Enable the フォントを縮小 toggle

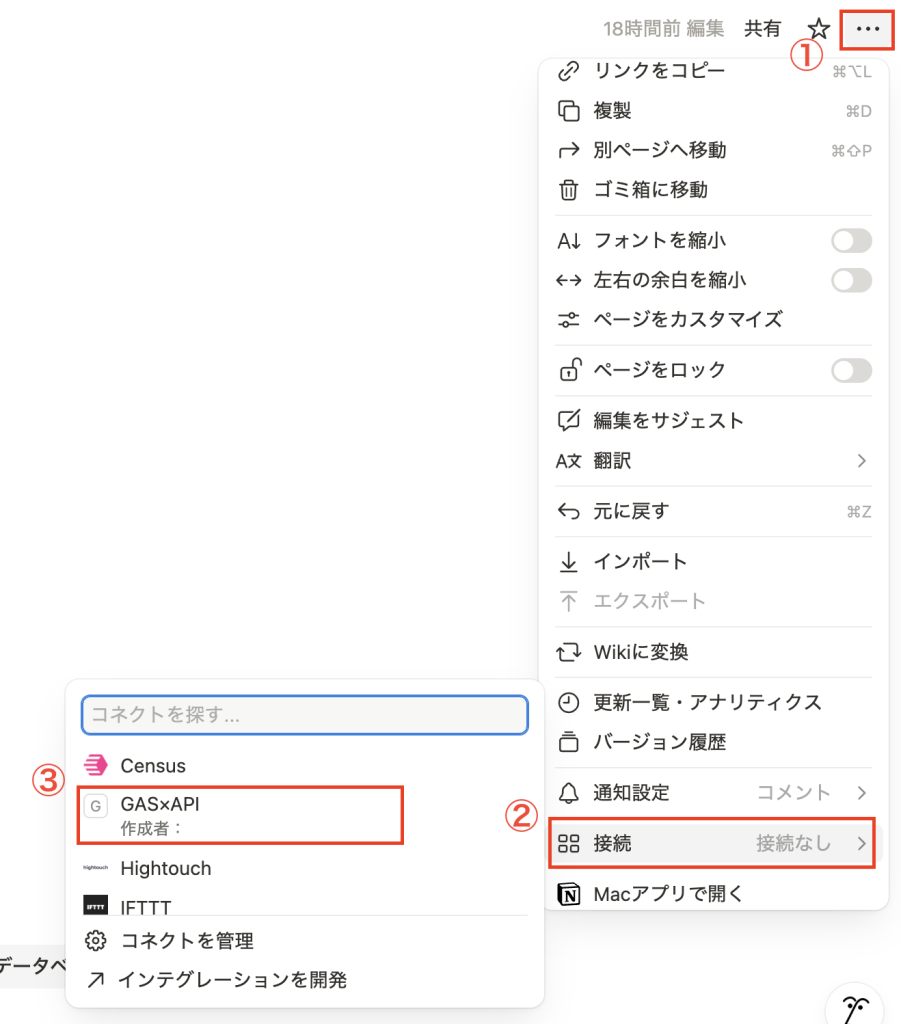851,241
